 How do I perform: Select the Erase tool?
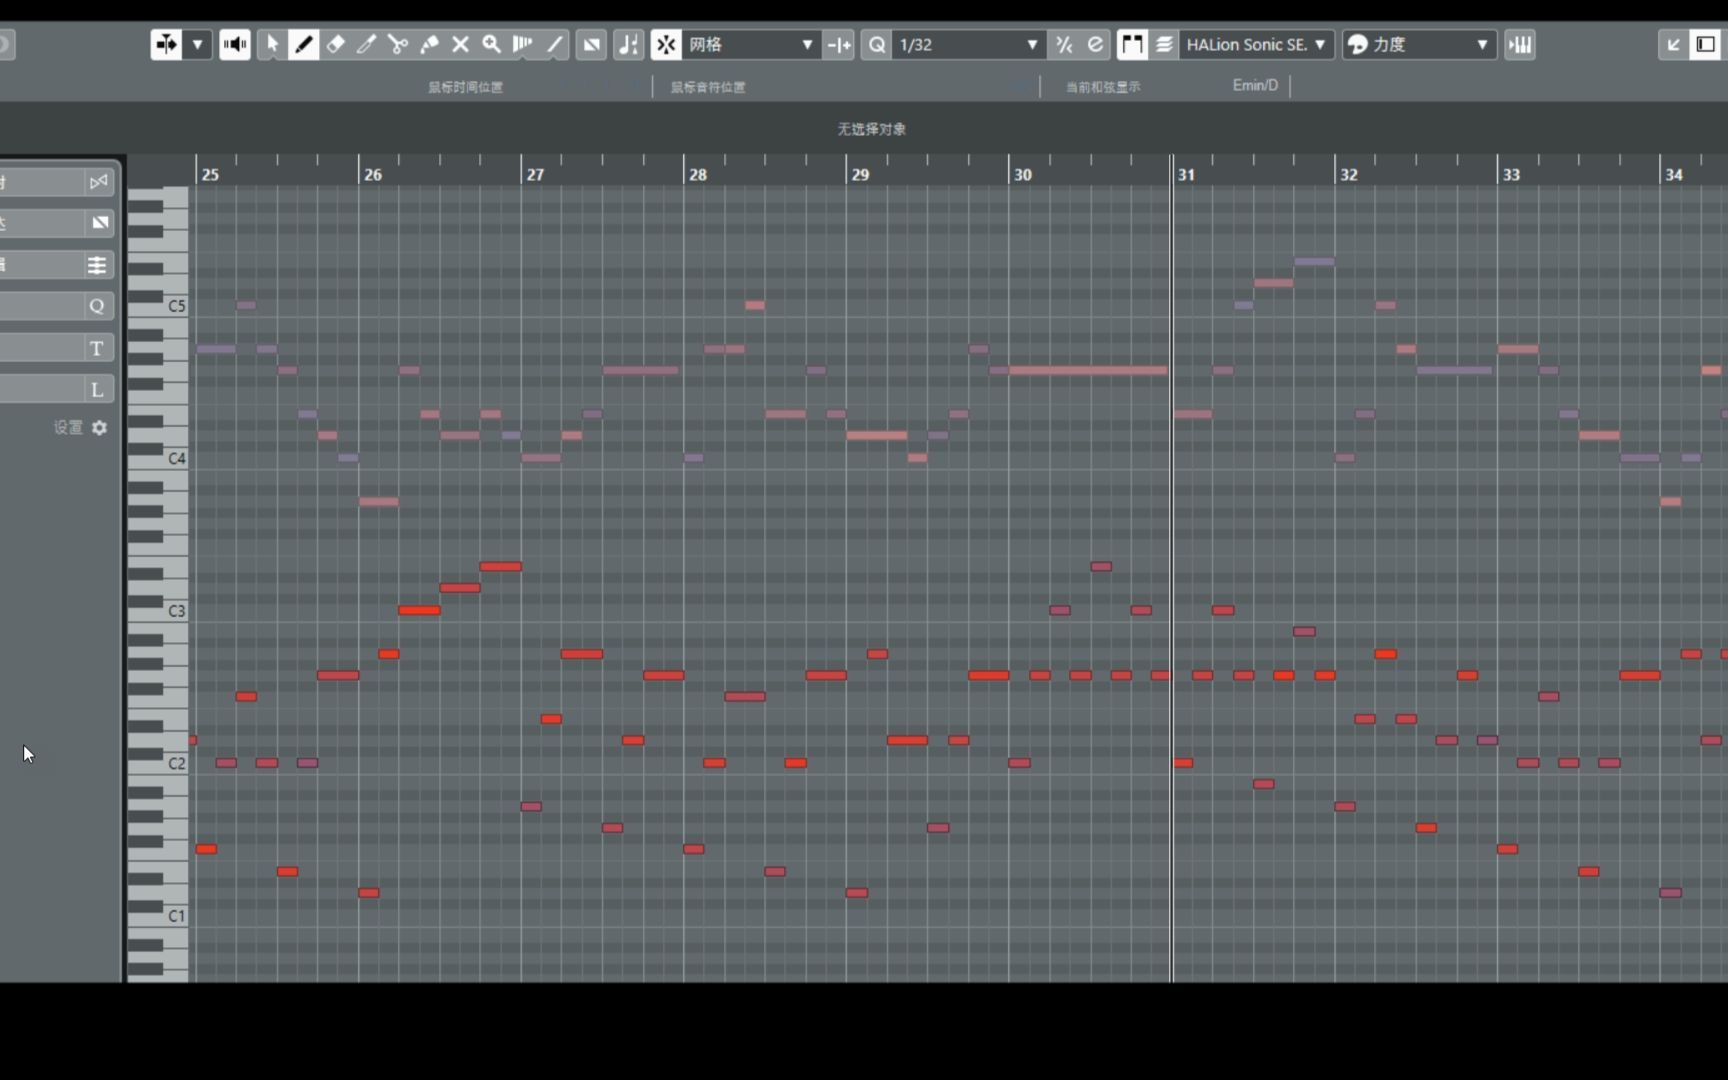click(x=336, y=44)
